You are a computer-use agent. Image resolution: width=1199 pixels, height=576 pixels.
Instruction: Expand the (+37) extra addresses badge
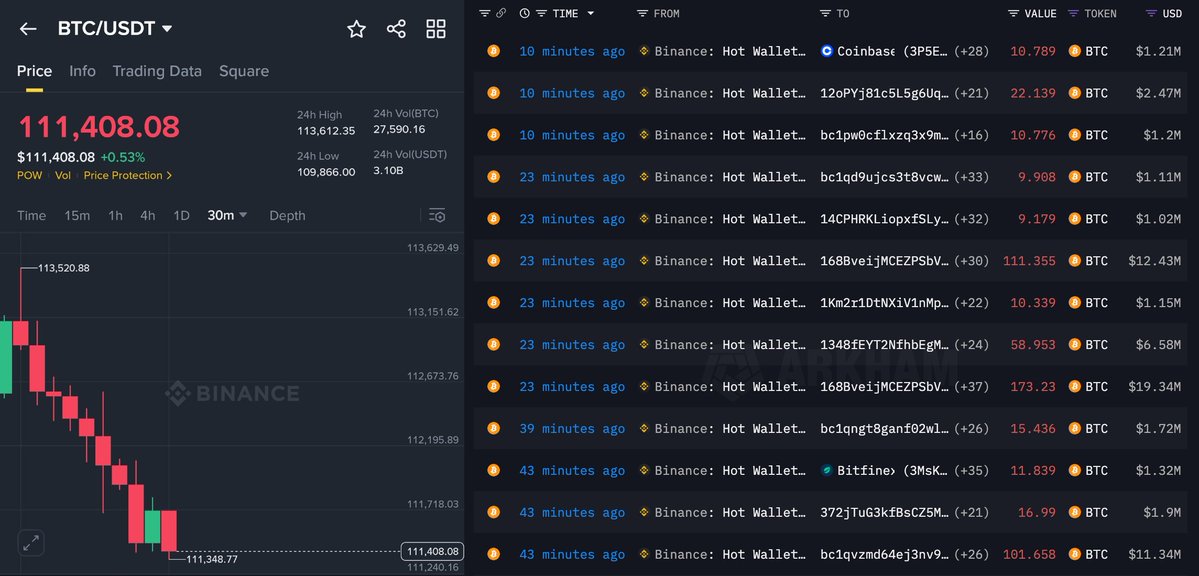coord(973,386)
